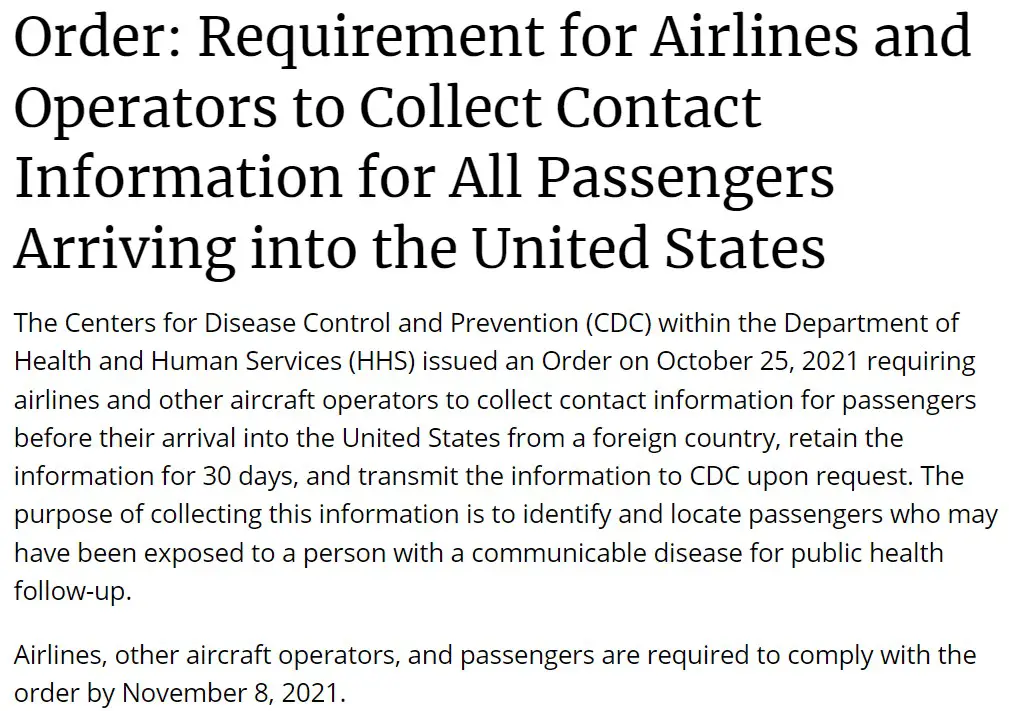Click the word "follow-up."
Viewport: 1009px width, 711px height.
(73, 591)
